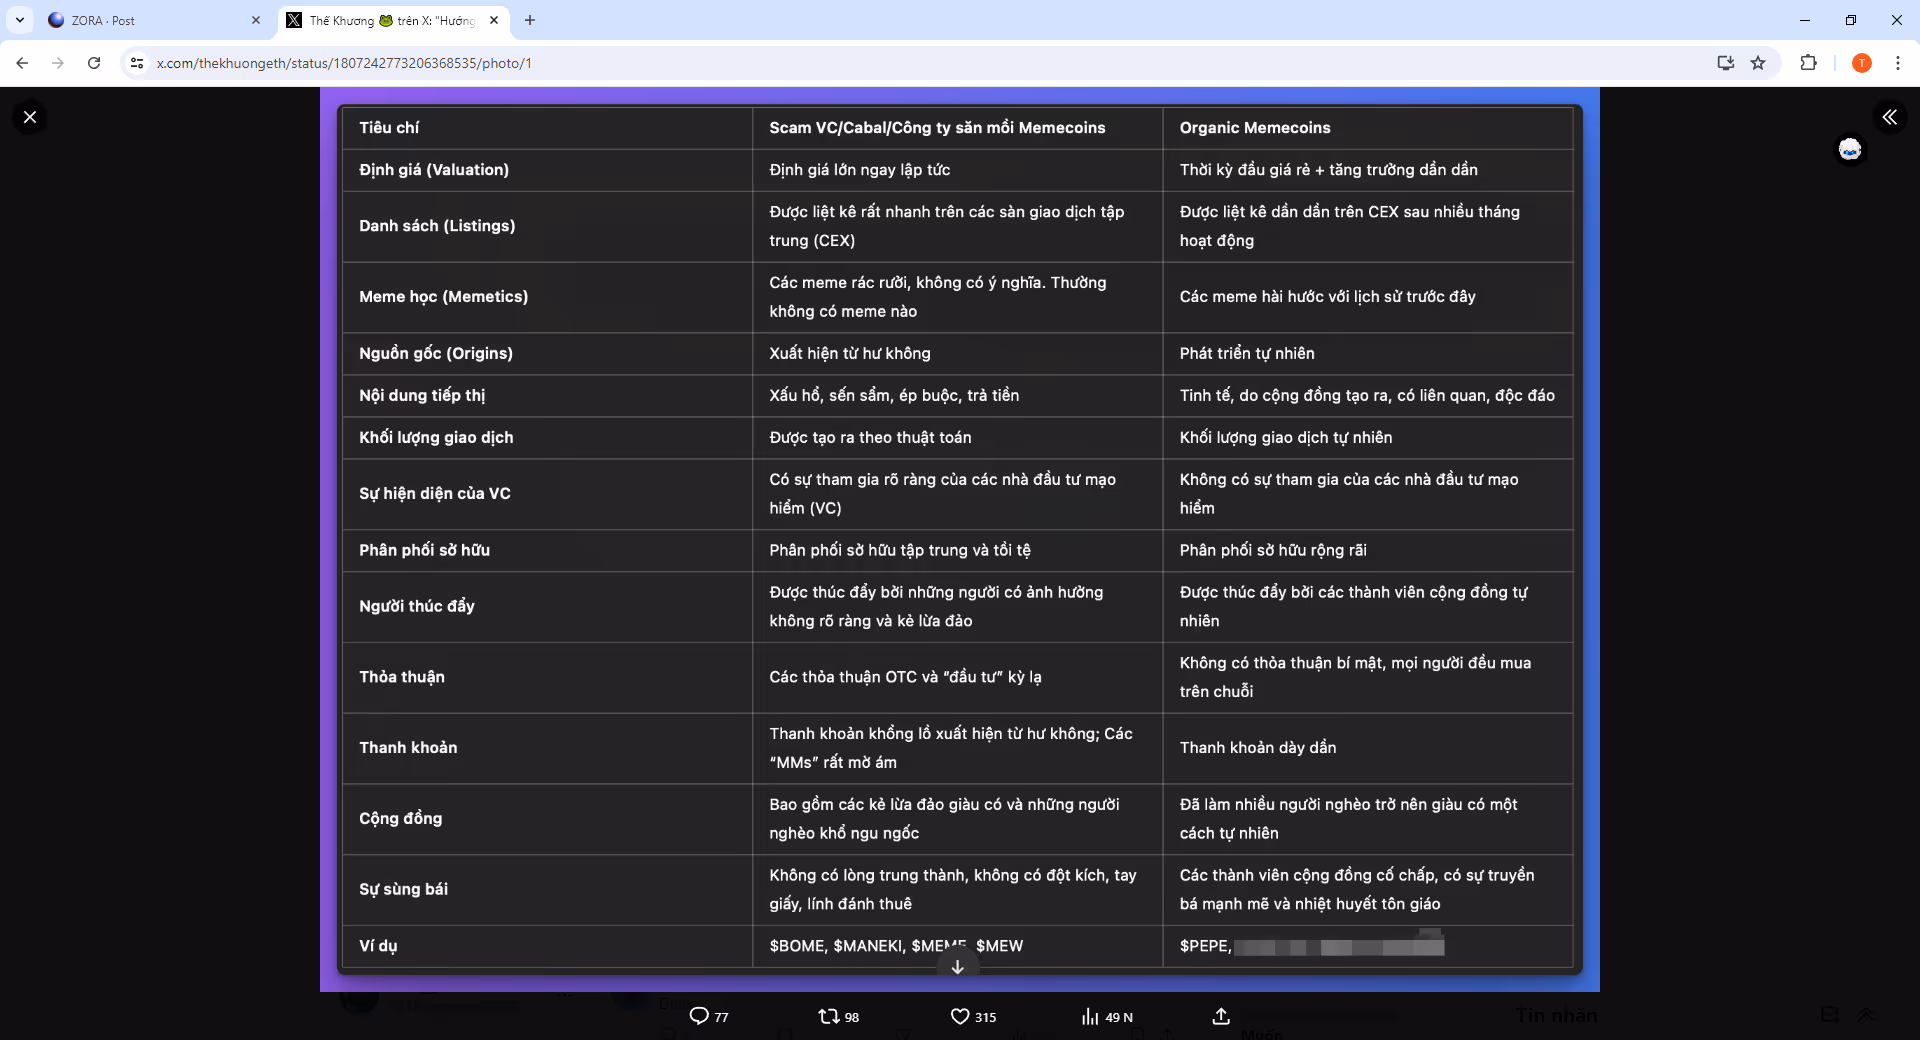Click the share upload icon
Image resolution: width=1920 pixels, height=1040 pixels.
coord(1221,1016)
